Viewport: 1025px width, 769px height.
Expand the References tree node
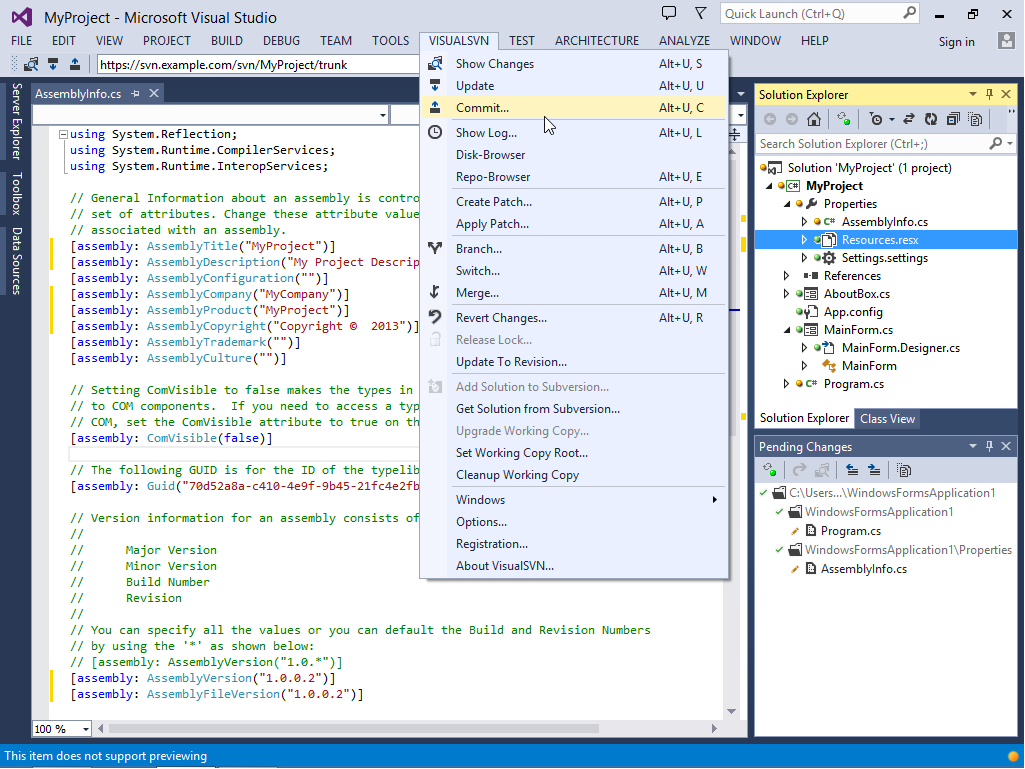pos(786,276)
